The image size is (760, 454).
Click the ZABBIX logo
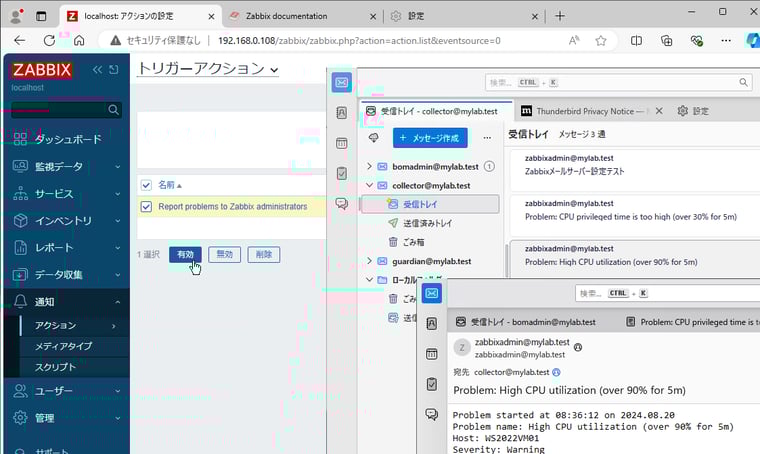click(42, 70)
